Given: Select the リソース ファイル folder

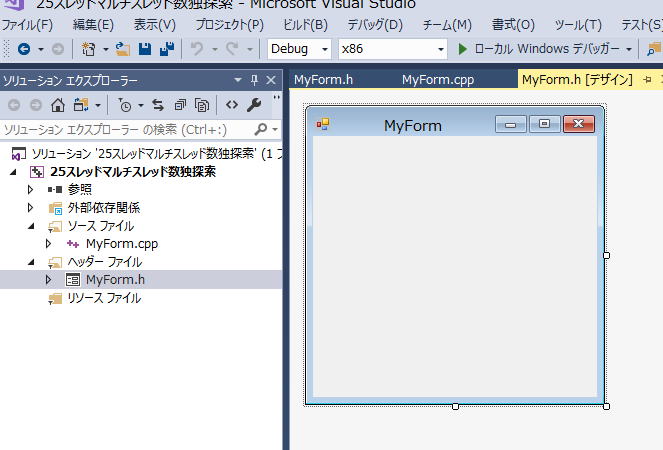Looking at the screenshot, I should coord(104,298).
